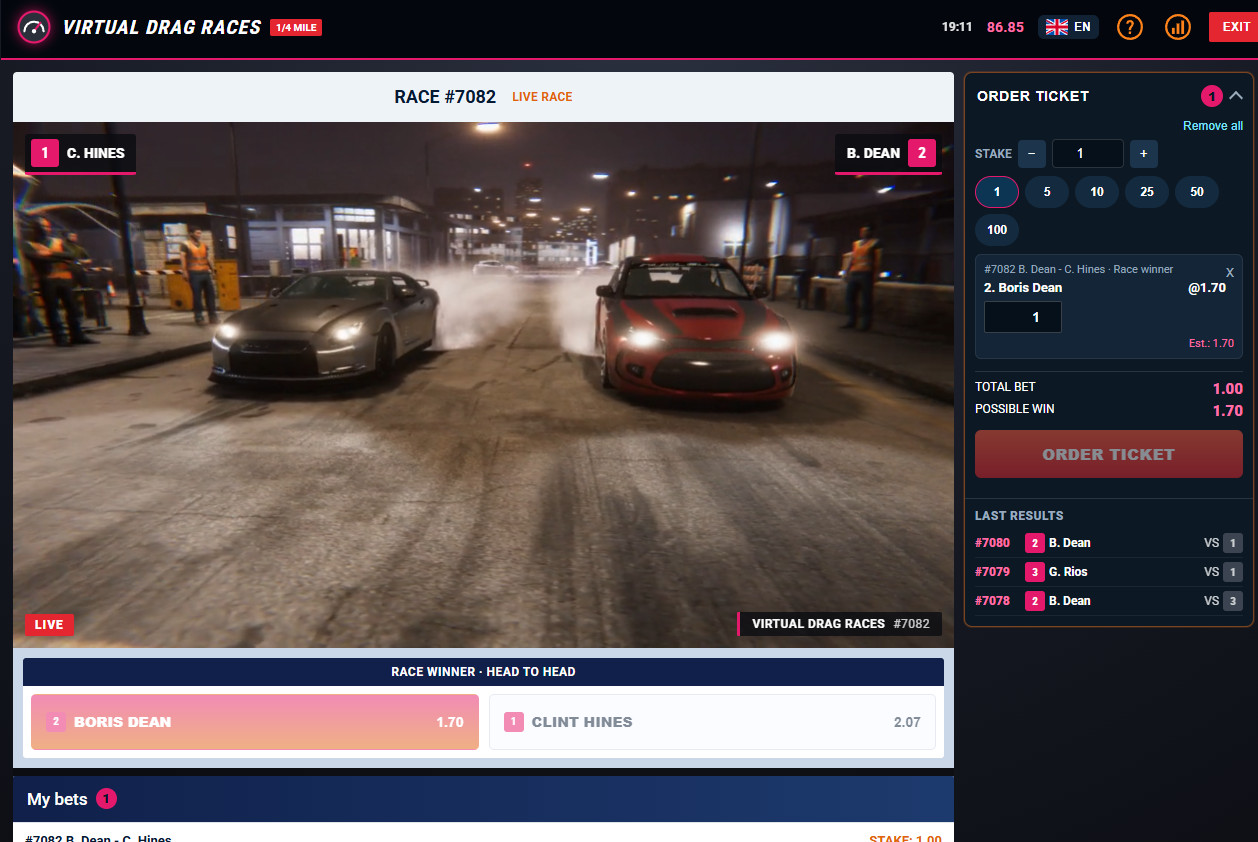Click the UK flag language icon
This screenshot has height=842, width=1258.
1056,27
